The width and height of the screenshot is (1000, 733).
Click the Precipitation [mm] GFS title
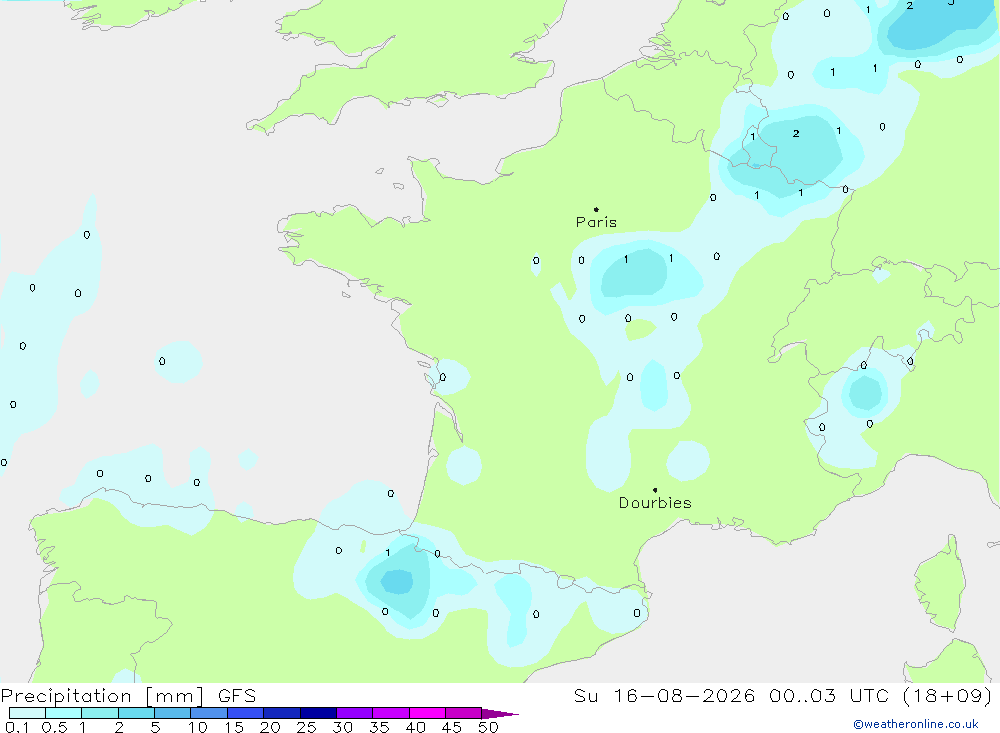(x=128, y=695)
